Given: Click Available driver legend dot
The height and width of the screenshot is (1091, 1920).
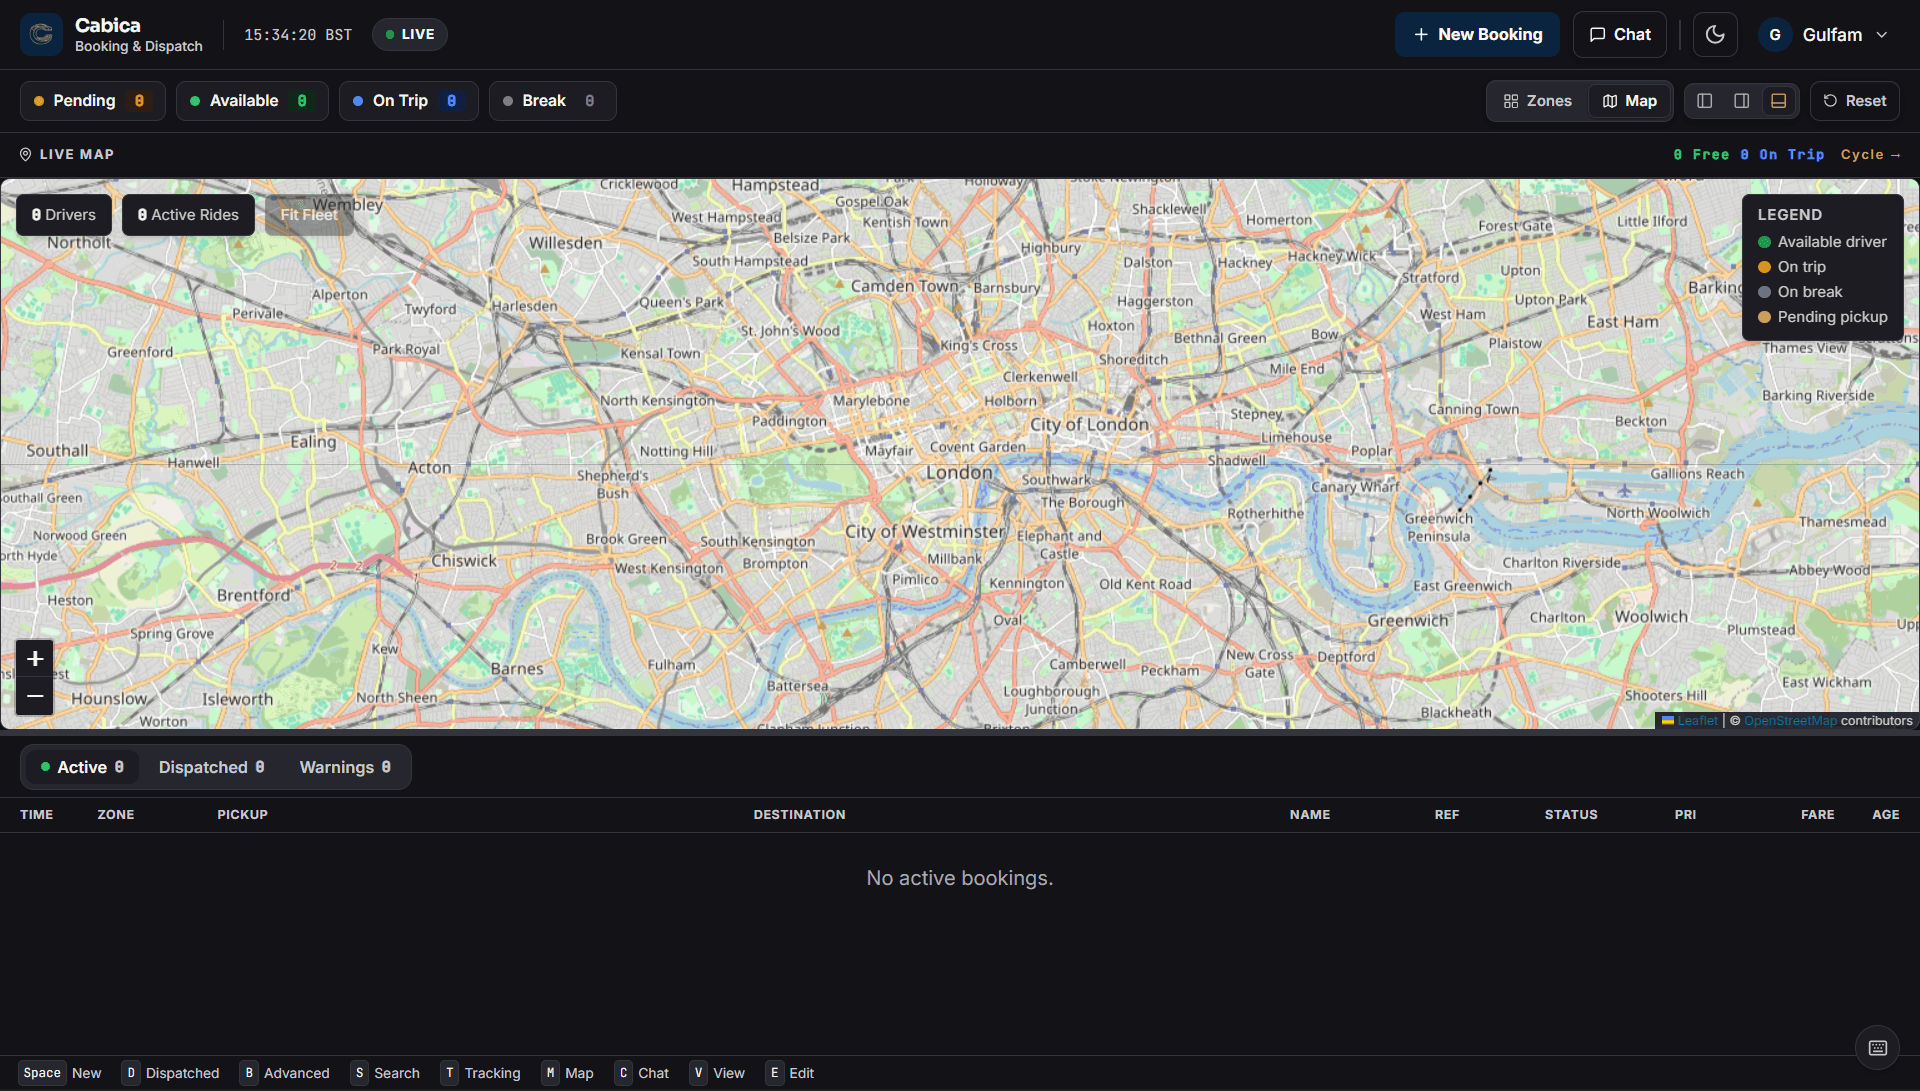Looking at the screenshot, I should coord(1765,242).
